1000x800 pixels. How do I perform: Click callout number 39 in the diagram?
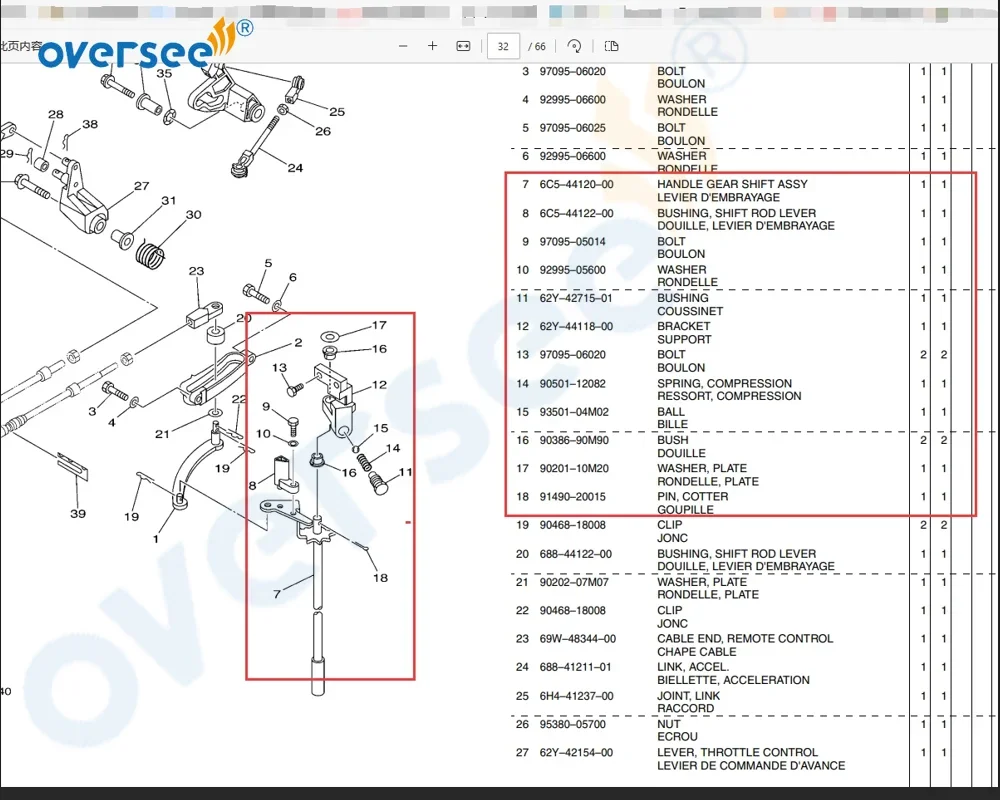(x=78, y=514)
